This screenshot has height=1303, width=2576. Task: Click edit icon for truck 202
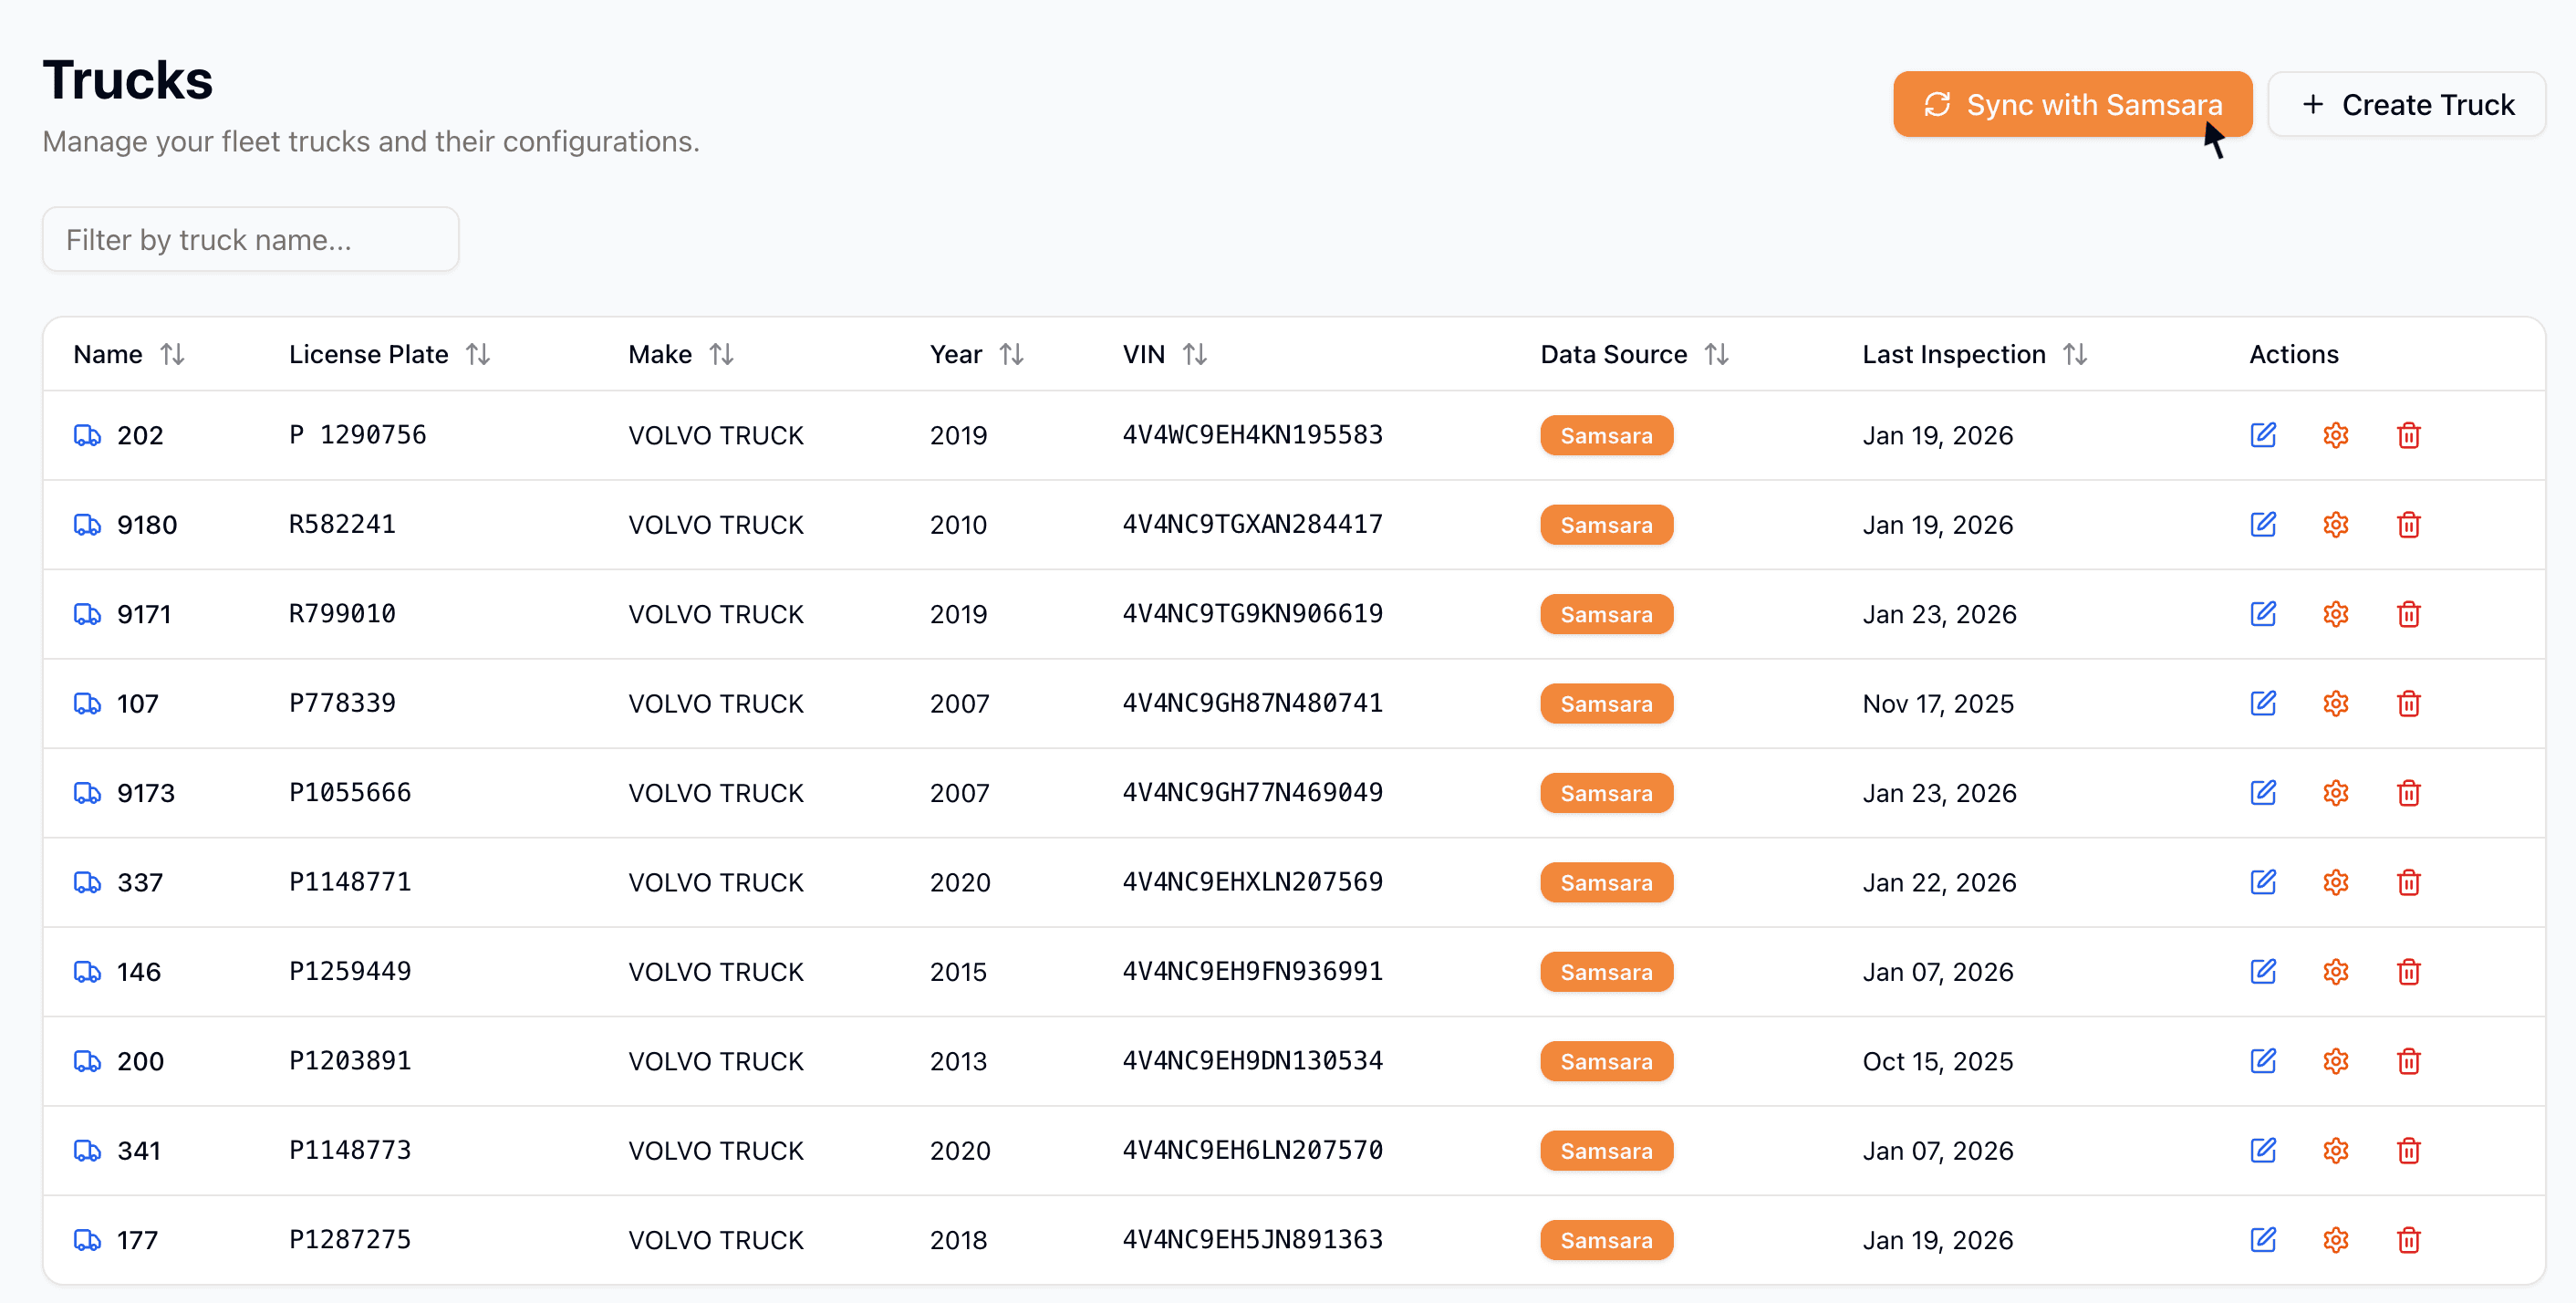point(2262,435)
